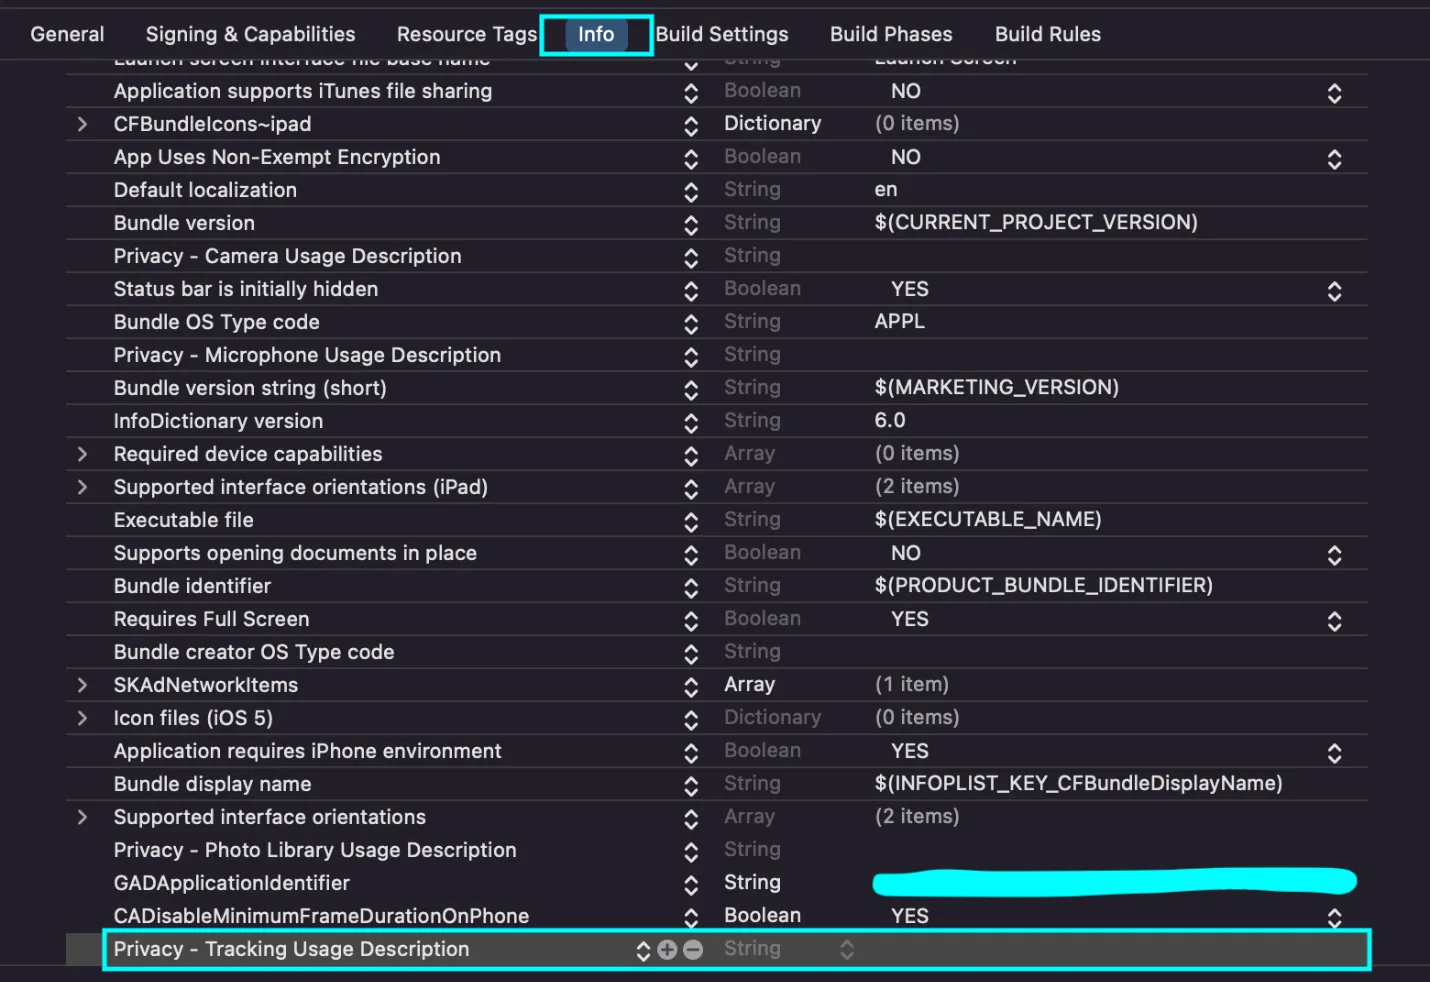Expand the CFBundleIcons~ipad dictionary
This screenshot has height=982, width=1430.
(82, 125)
